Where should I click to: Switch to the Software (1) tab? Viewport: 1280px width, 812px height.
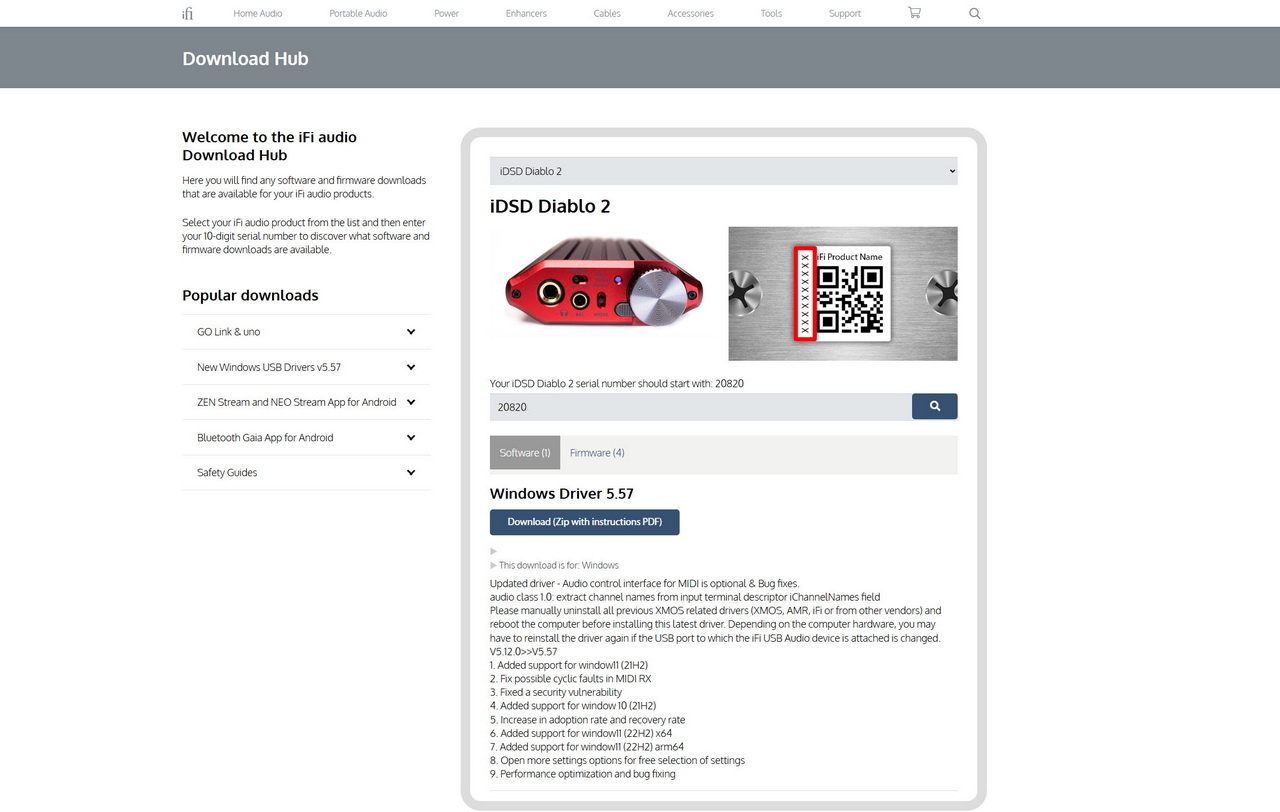[525, 453]
